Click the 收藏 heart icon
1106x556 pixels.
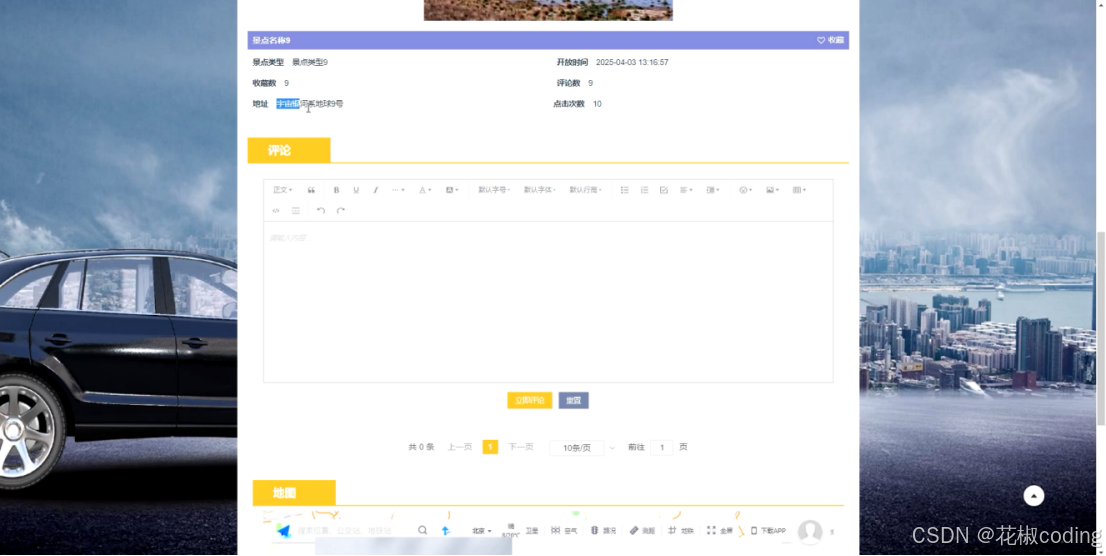coord(820,41)
